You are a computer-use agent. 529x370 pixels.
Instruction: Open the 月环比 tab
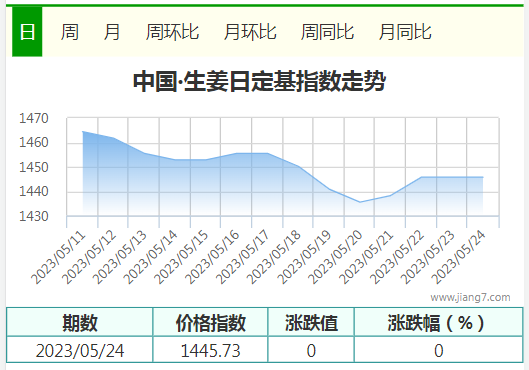pyautogui.click(x=250, y=32)
